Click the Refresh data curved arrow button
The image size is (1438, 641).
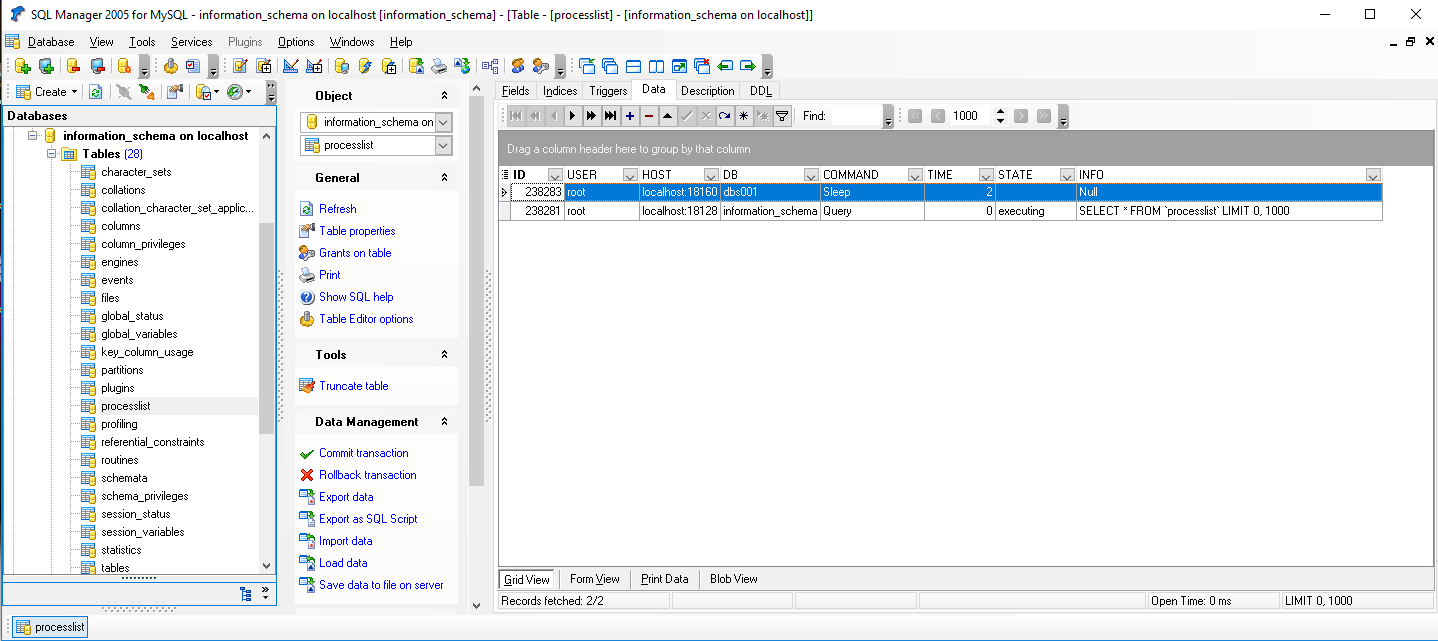pyautogui.click(x=725, y=116)
